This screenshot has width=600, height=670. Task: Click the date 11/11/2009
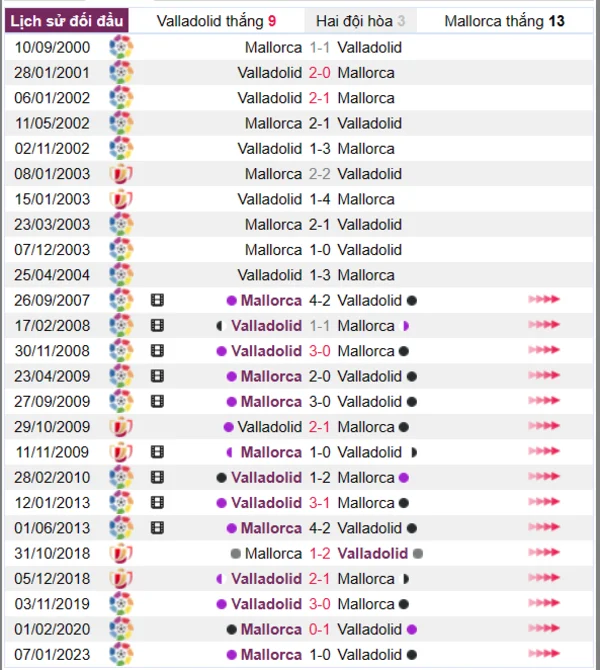click(x=52, y=452)
